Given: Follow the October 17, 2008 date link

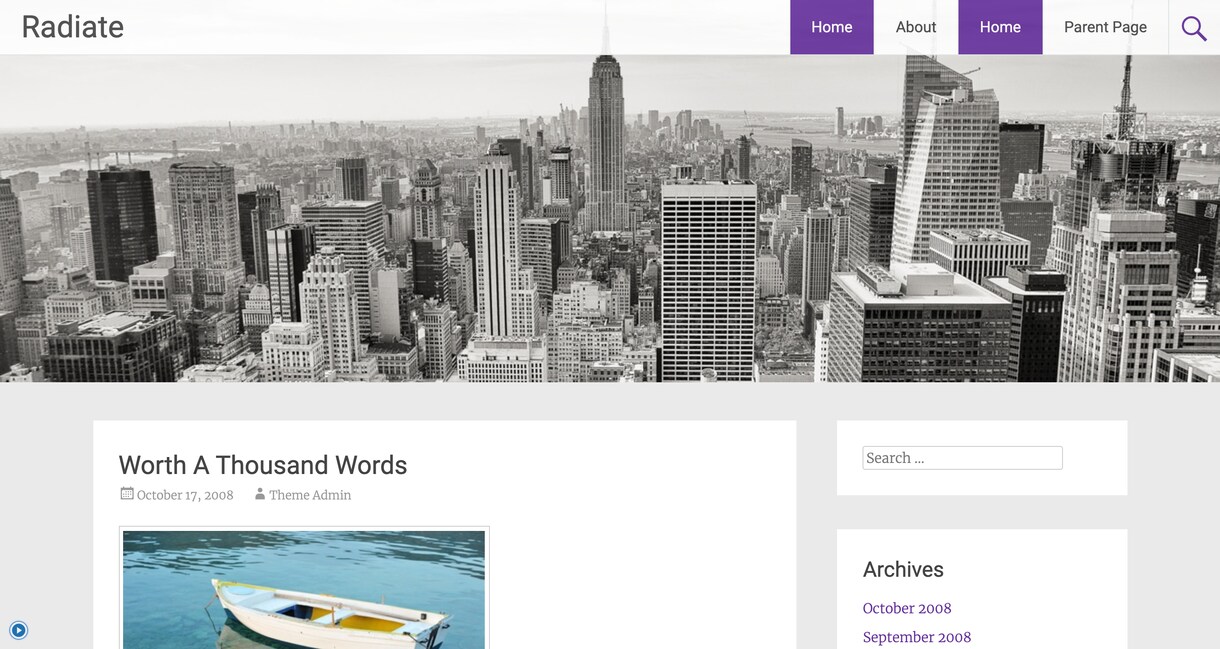Looking at the screenshot, I should [185, 495].
